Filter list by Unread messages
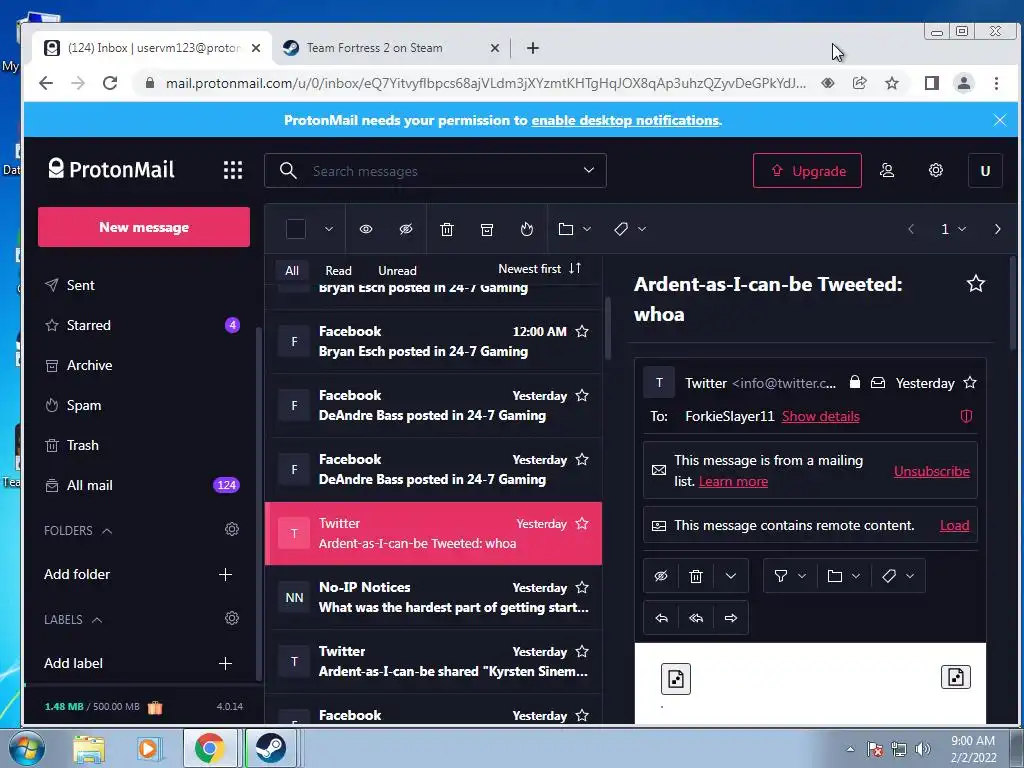1024x768 pixels. tap(397, 270)
